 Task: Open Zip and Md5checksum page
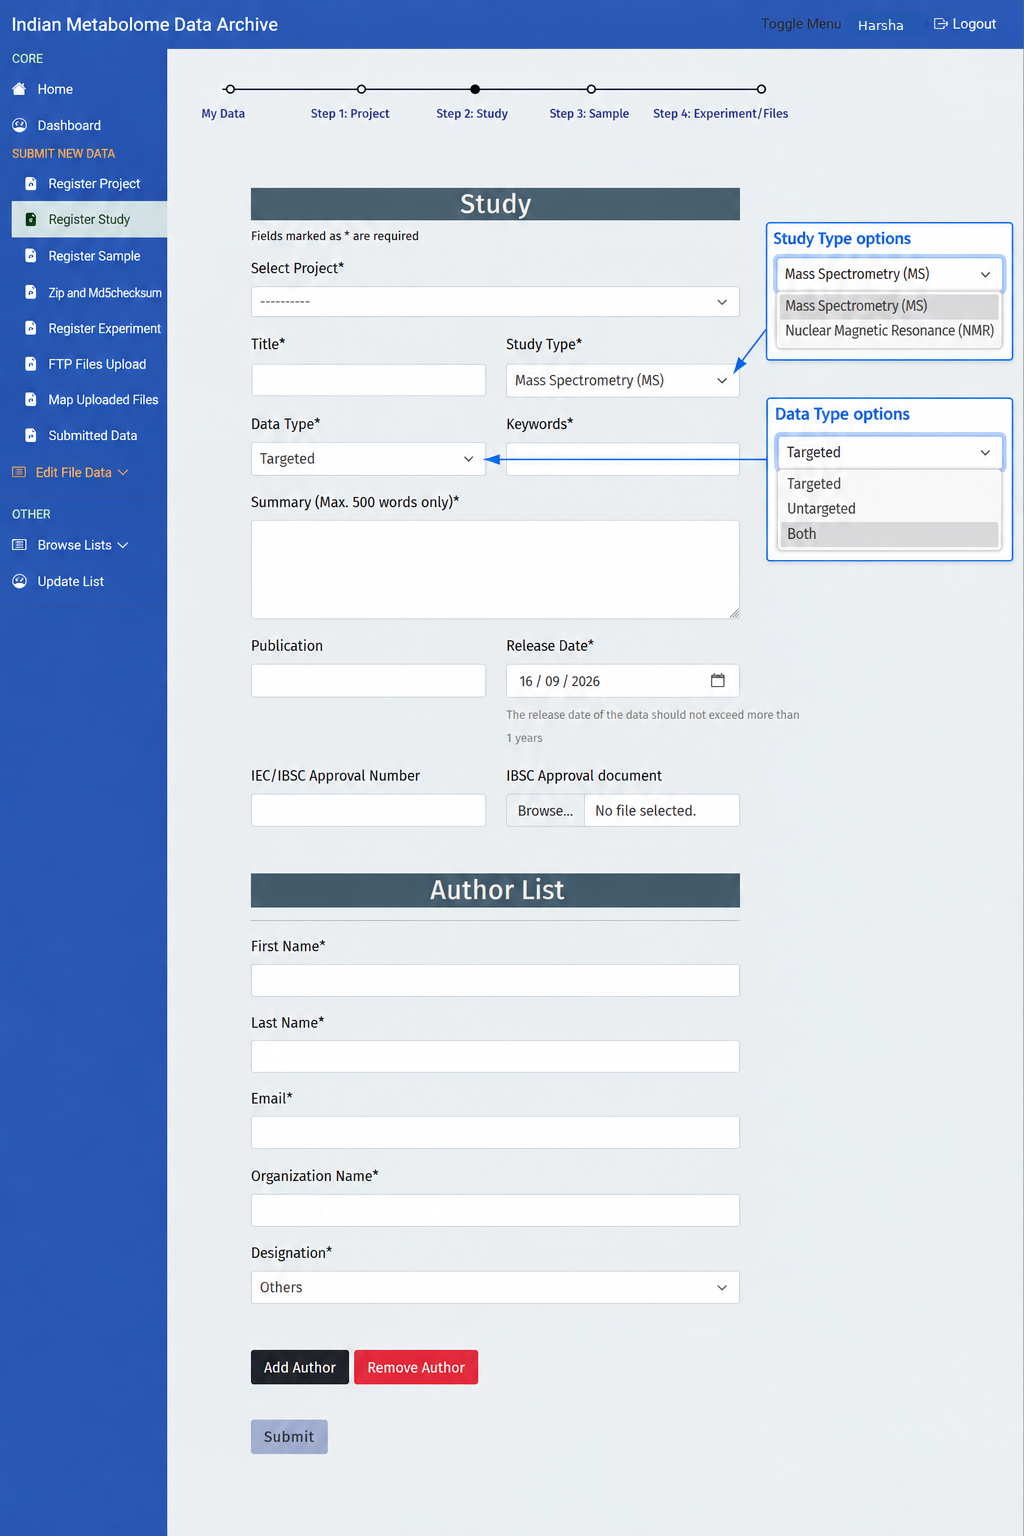pos(105,293)
